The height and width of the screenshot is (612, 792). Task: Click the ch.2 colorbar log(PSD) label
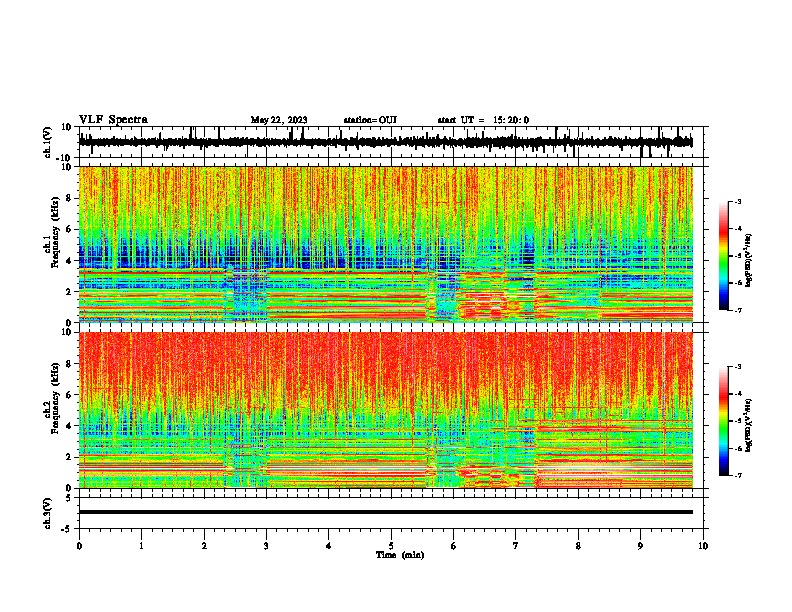tap(748, 426)
